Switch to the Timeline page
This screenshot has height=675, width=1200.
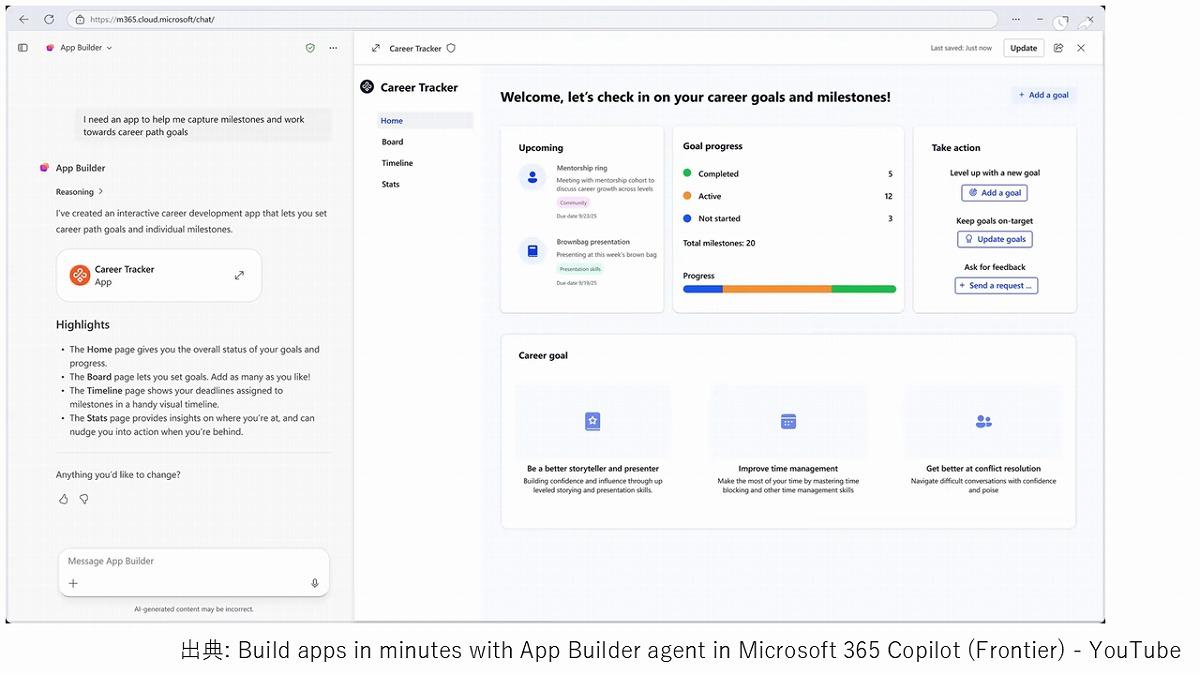coord(397,163)
